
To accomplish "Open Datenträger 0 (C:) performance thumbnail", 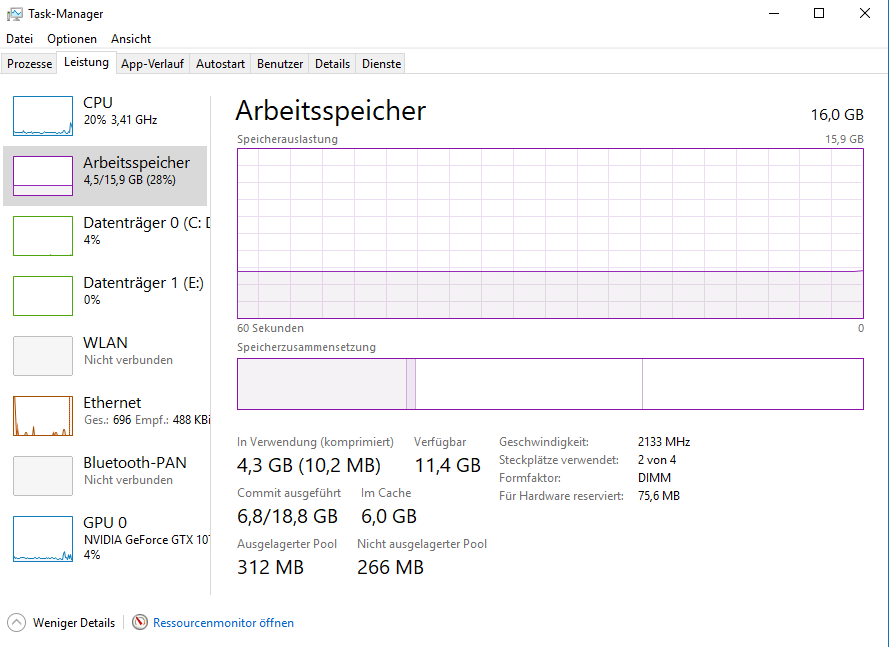I will click(x=43, y=236).
